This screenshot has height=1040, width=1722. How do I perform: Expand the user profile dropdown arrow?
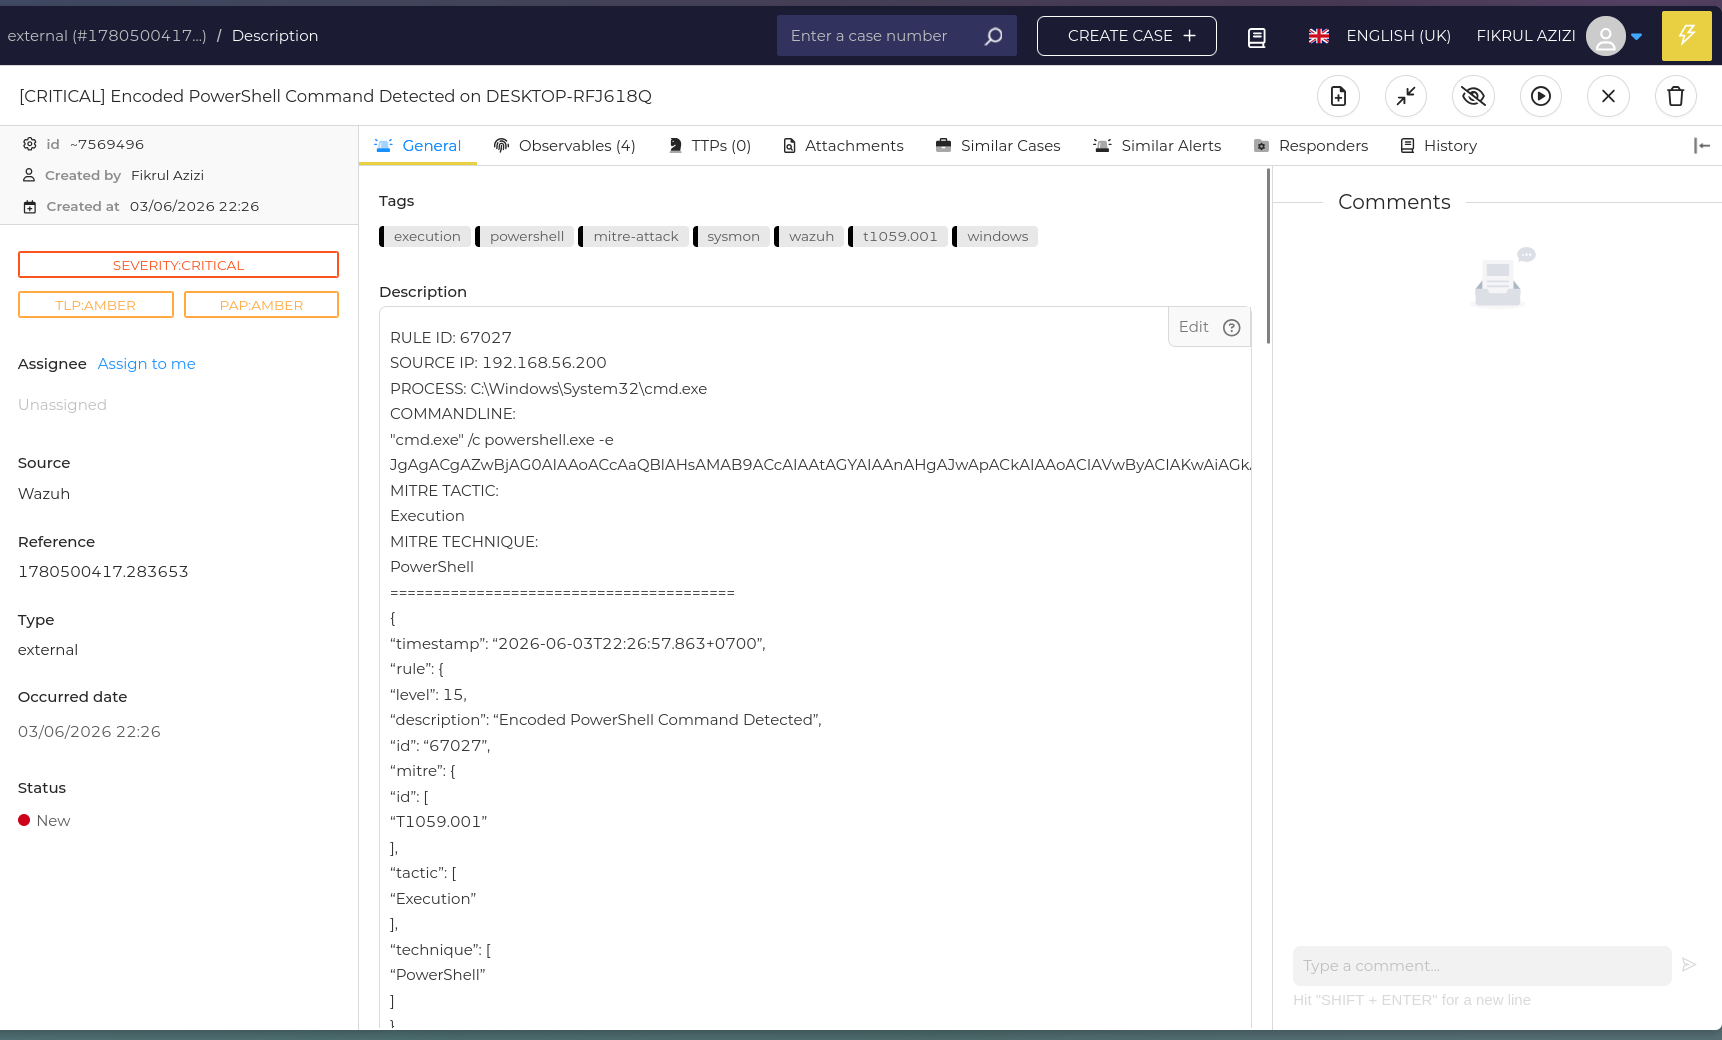1636,37
